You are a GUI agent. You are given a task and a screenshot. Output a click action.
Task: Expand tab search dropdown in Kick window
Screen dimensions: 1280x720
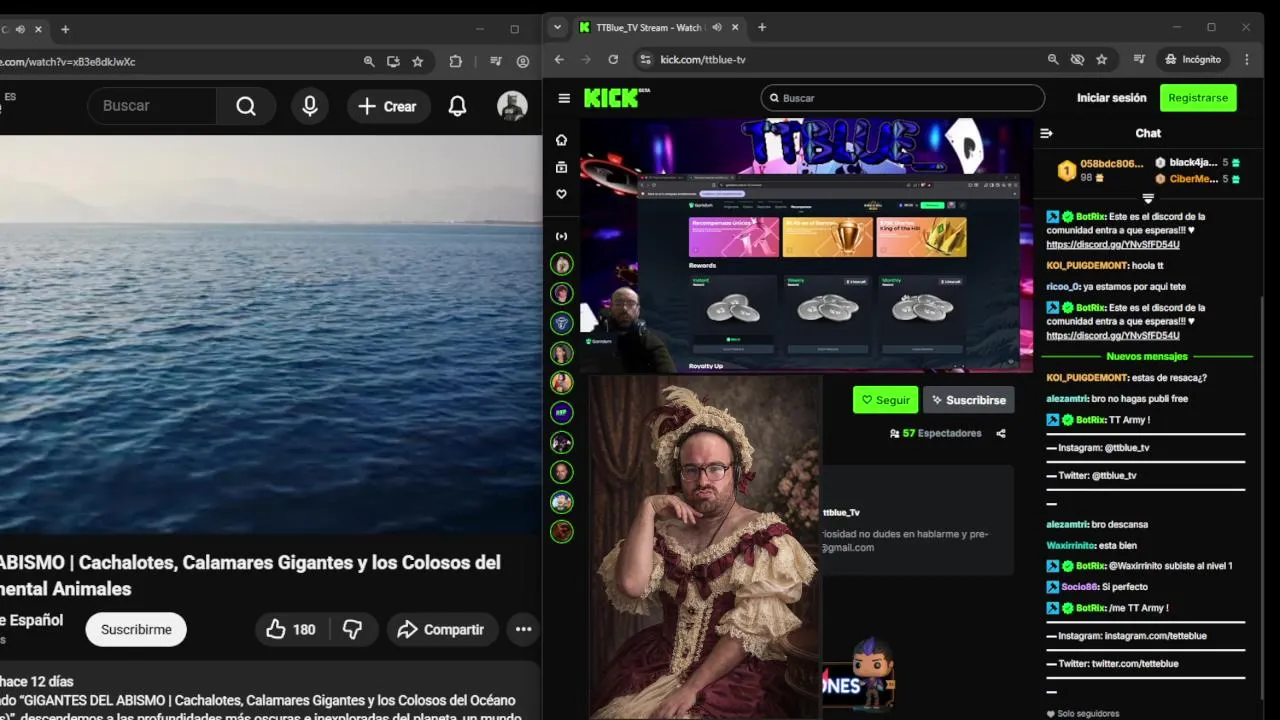tap(558, 27)
